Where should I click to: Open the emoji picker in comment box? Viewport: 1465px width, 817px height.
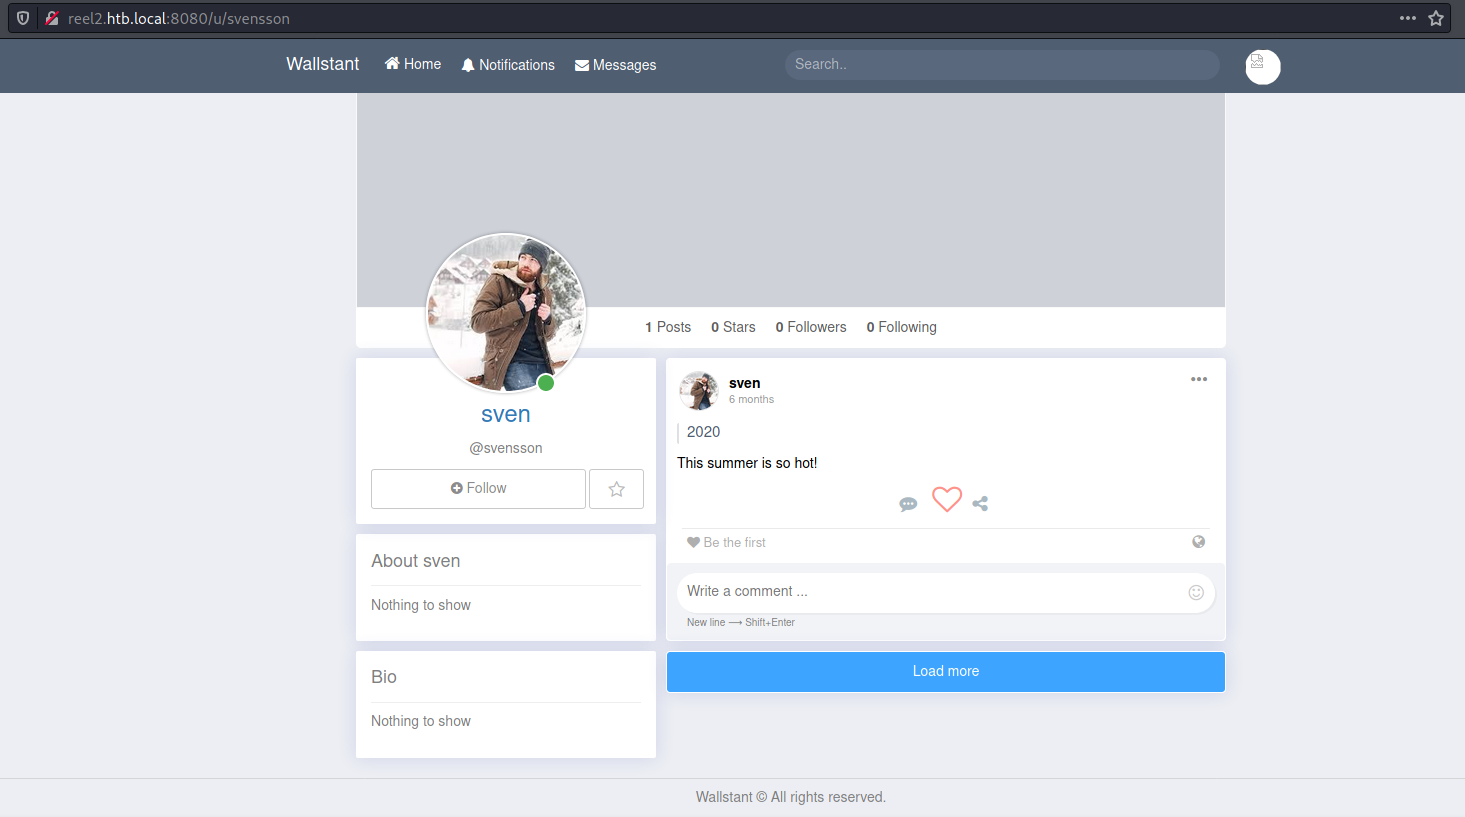click(x=1195, y=592)
